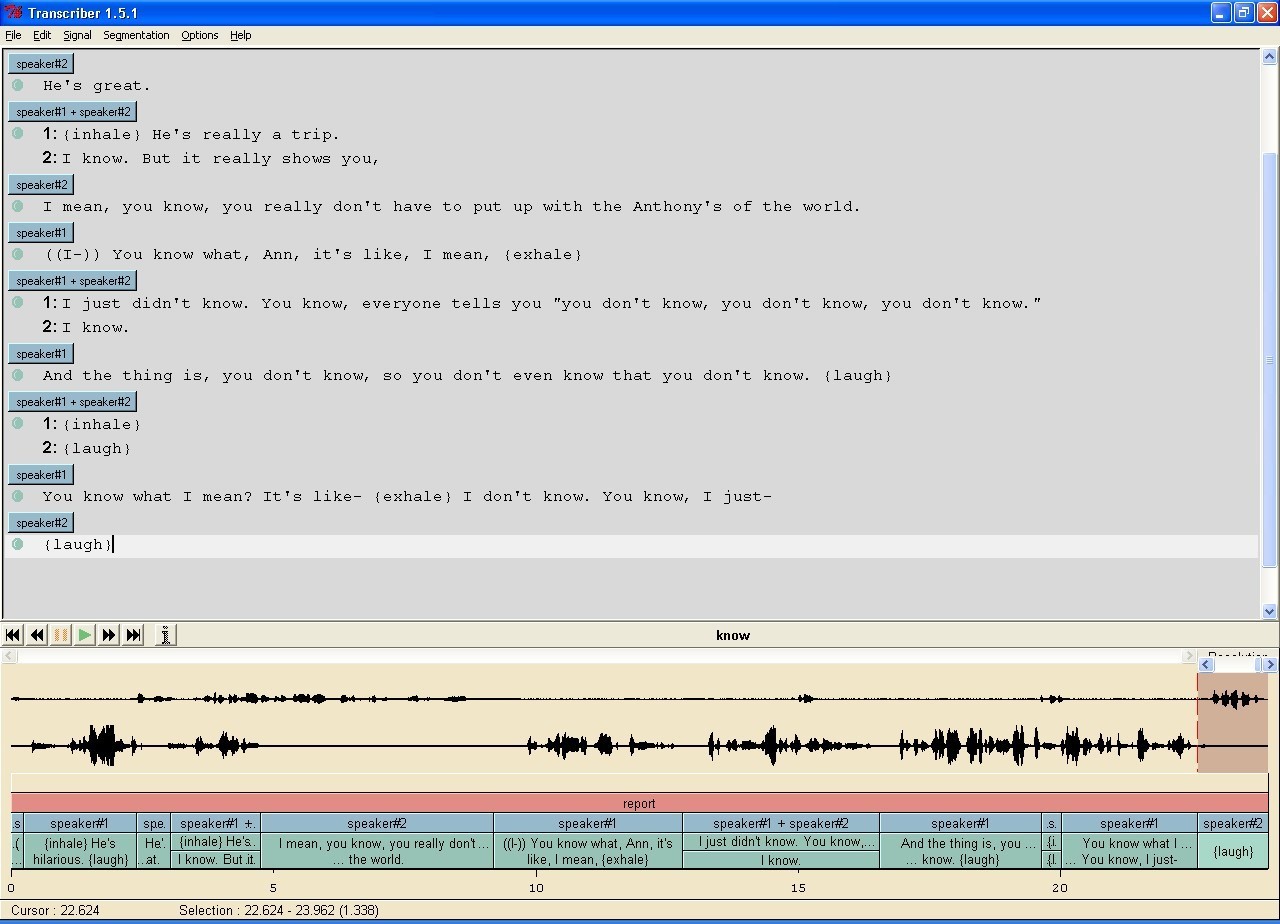Select timeline segment "{inhale} He's hilarious. {laugh}"

(80, 851)
